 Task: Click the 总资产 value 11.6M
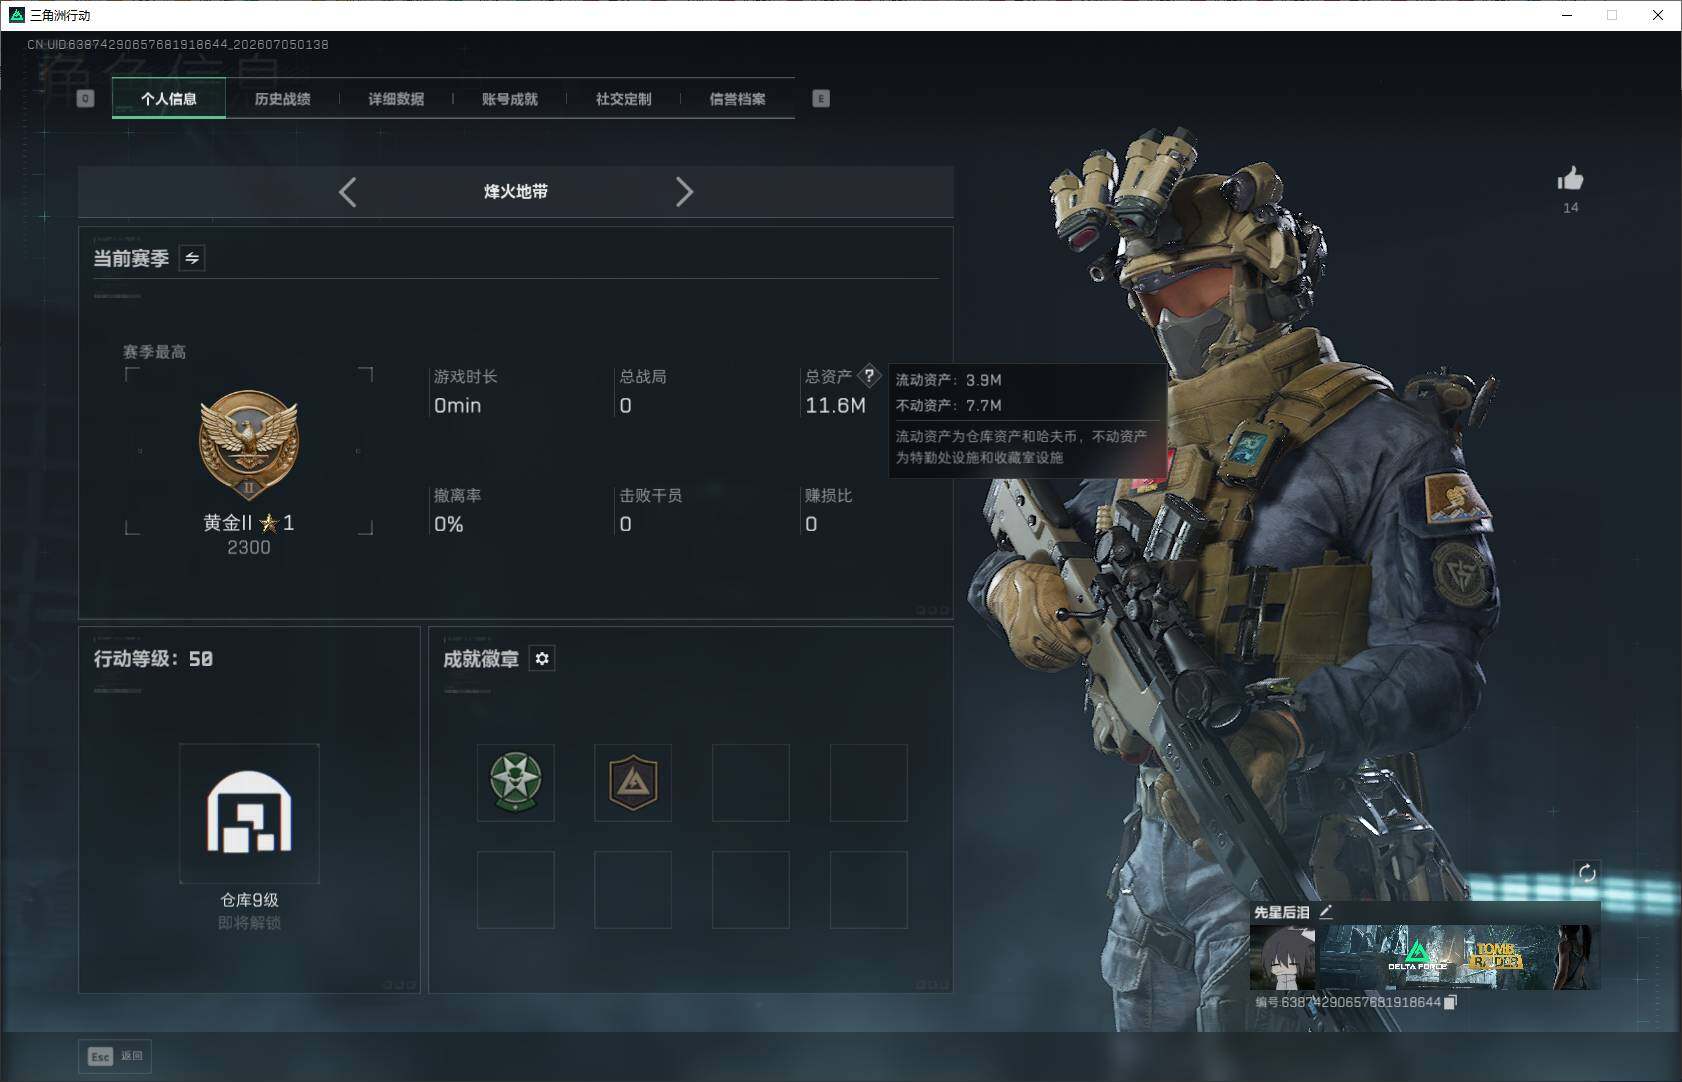[x=835, y=405]
